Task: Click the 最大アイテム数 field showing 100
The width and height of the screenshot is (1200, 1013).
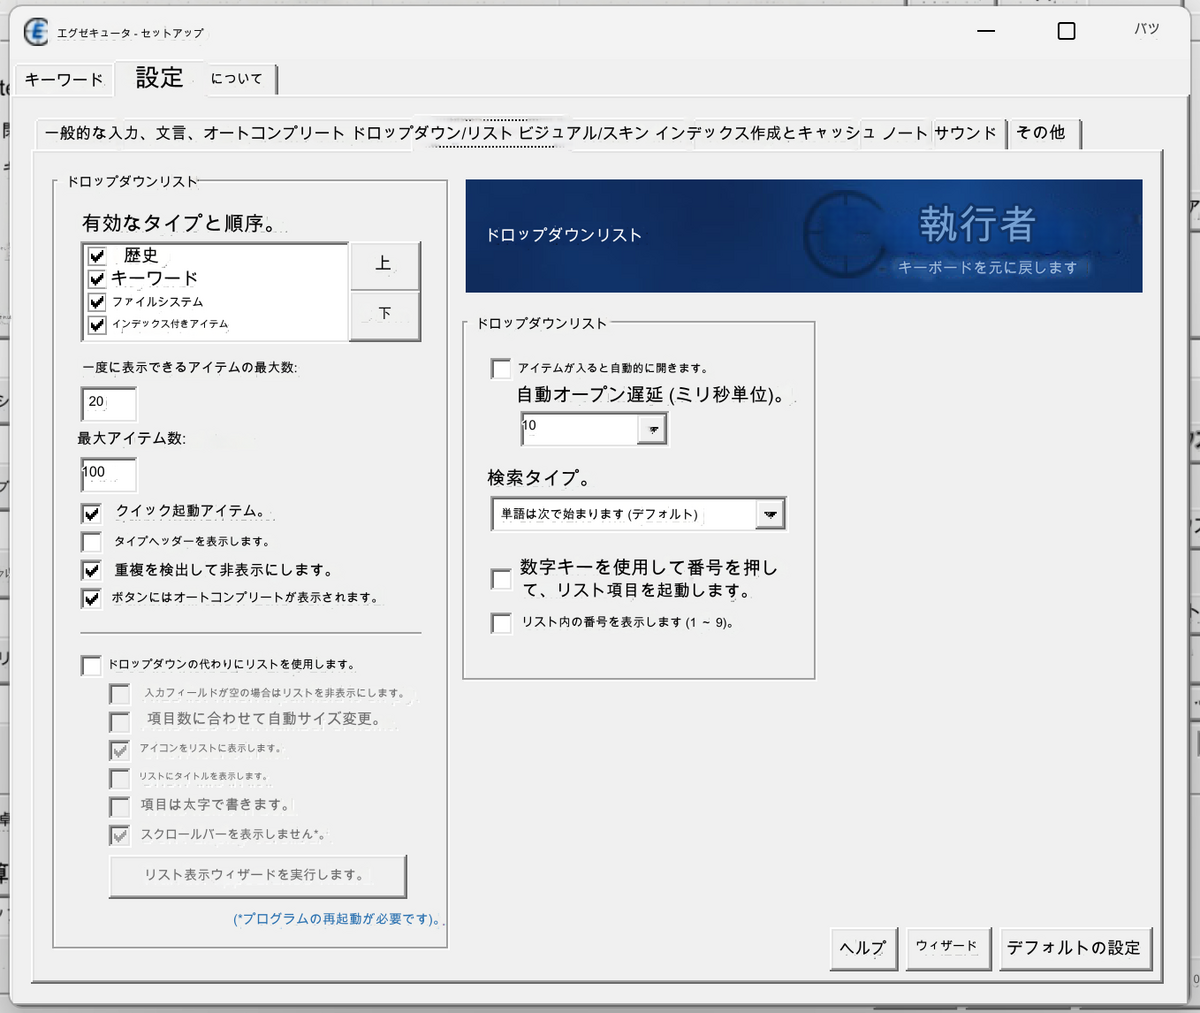Action: pyautogui.click(x=108, y=474)
